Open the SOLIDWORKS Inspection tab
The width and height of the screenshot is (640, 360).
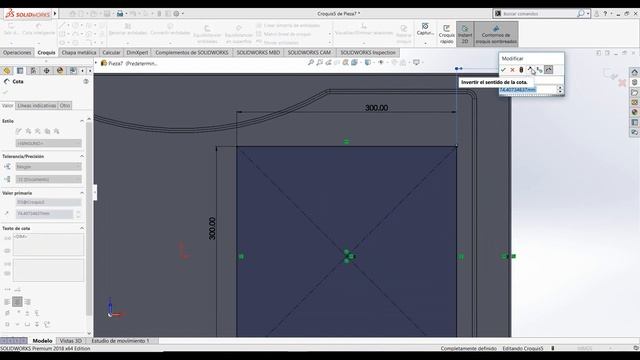tap(368, 53)
